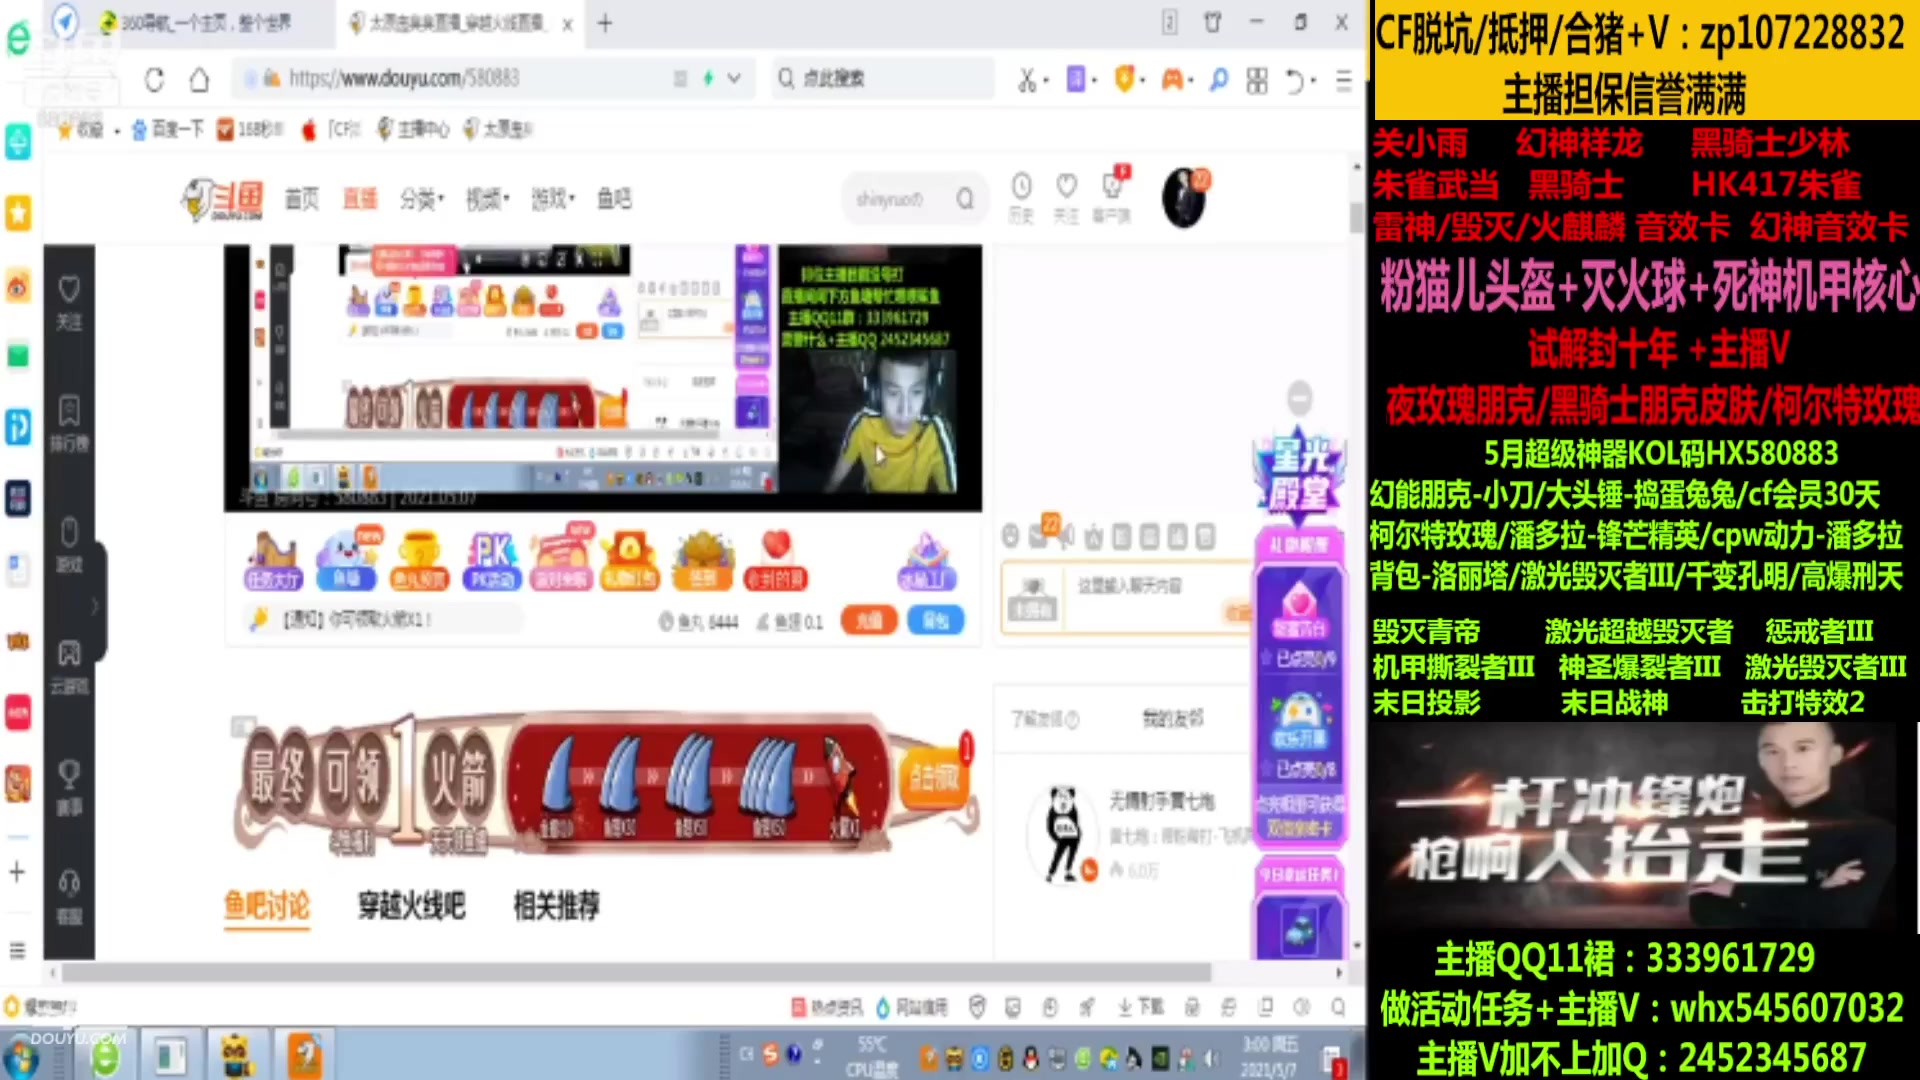Viewport: 1920px width, 1080px height.
Task: Open the 任务大厅 activity icon
Action: [x=273, y=561]
